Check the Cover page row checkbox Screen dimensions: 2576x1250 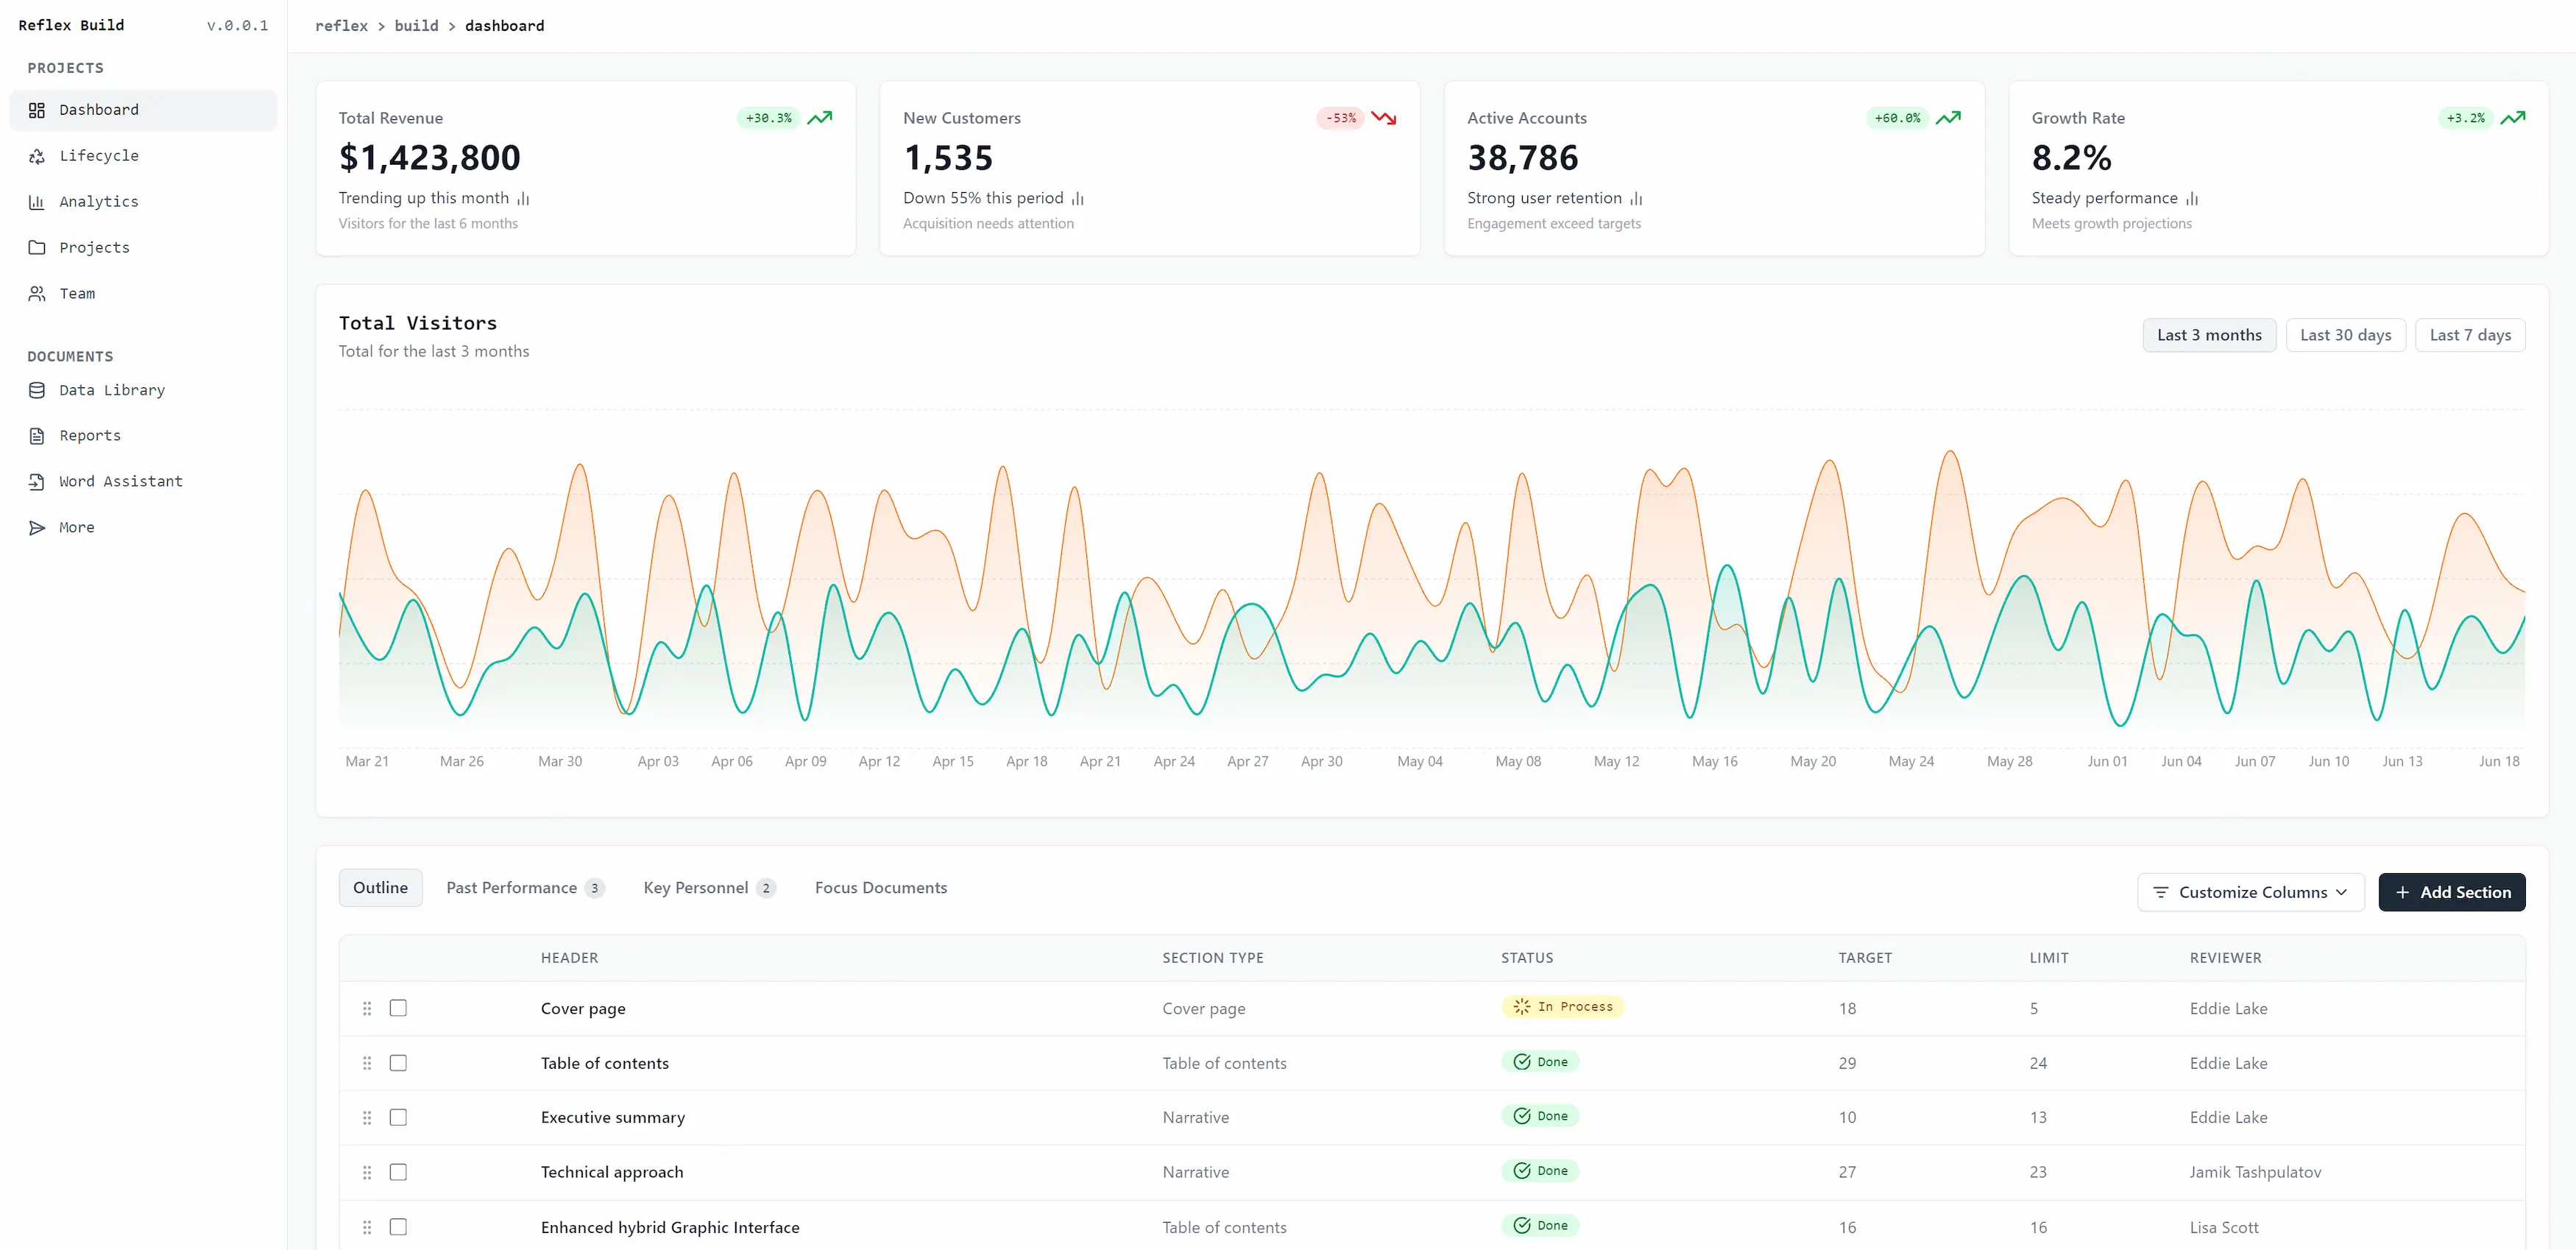[398, 1008]
